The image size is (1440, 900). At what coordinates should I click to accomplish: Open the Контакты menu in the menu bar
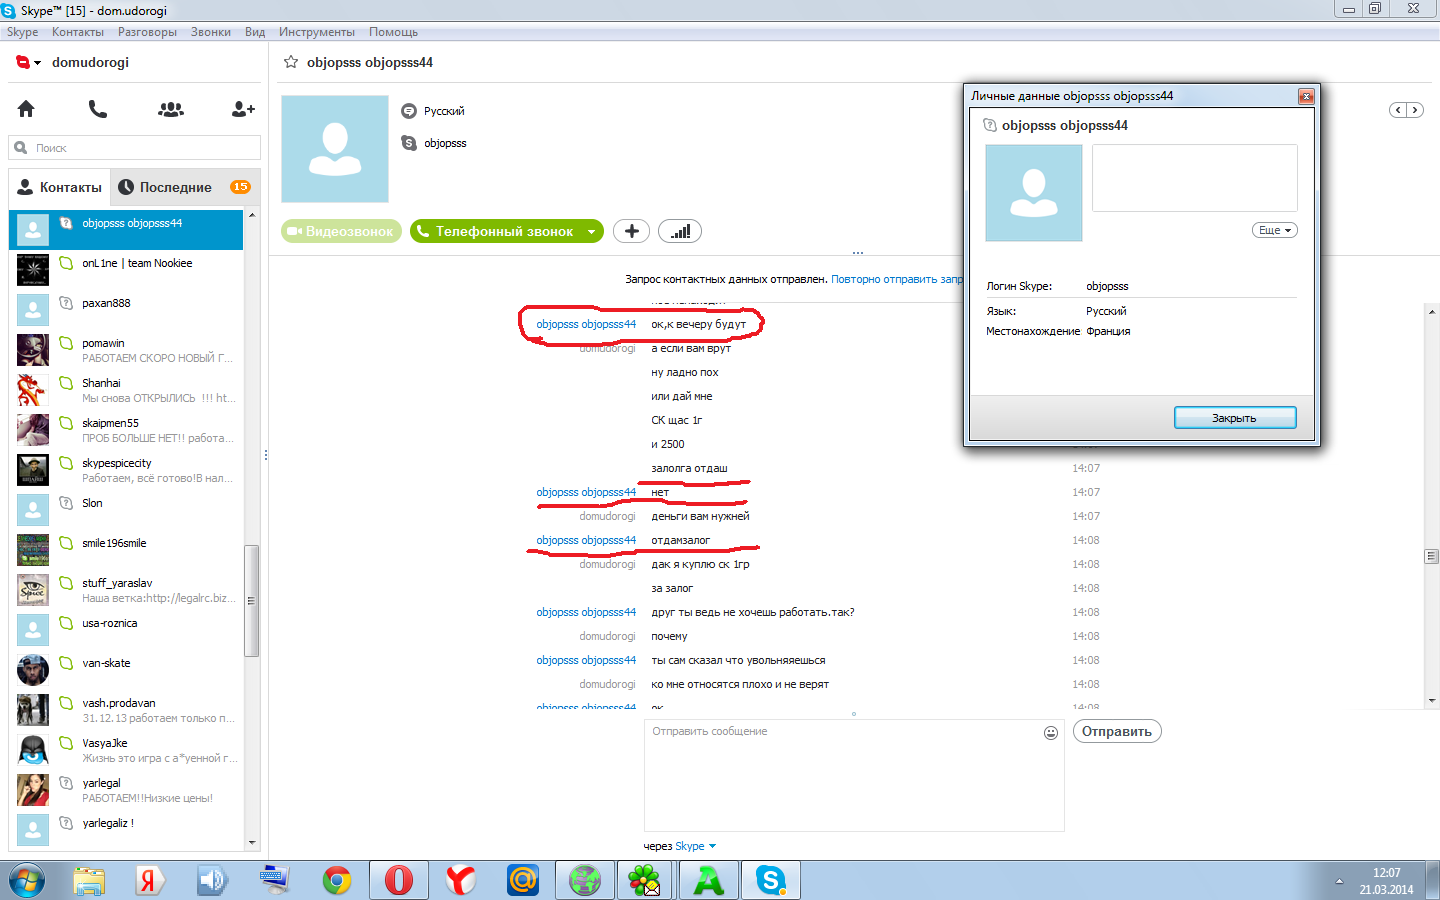(x=78, y=32)
